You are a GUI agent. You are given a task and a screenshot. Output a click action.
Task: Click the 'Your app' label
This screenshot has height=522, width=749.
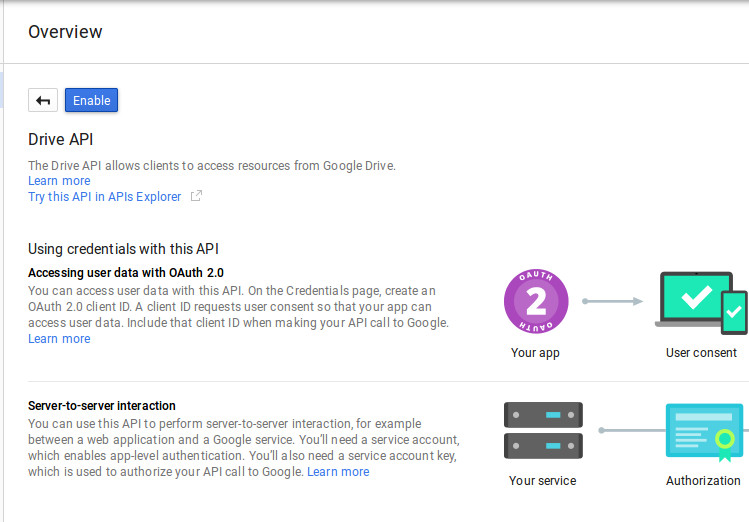pos(535,353)
